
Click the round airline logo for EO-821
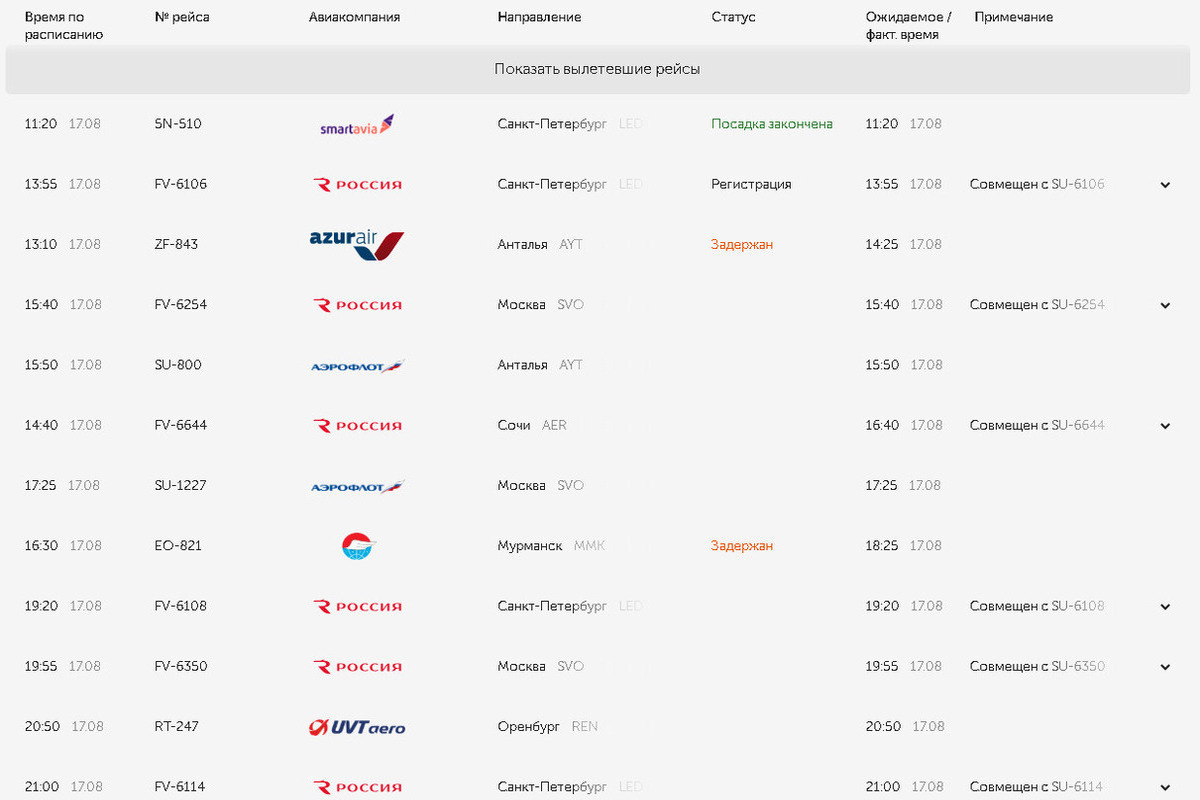[357, 546]
